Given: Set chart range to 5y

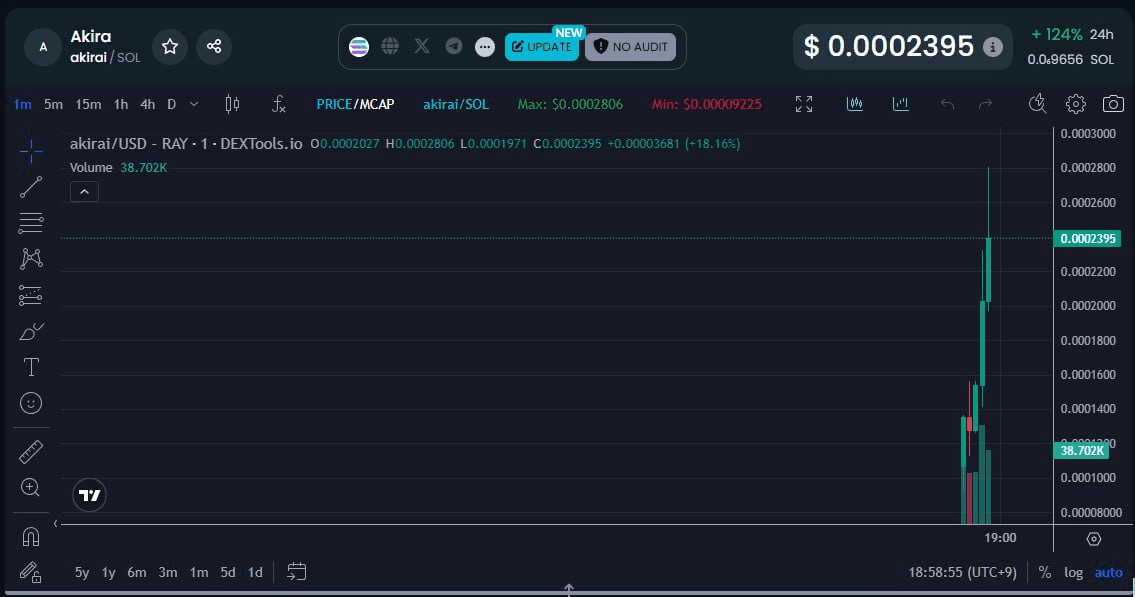Looking at the screenshot, I should point(82,572).
